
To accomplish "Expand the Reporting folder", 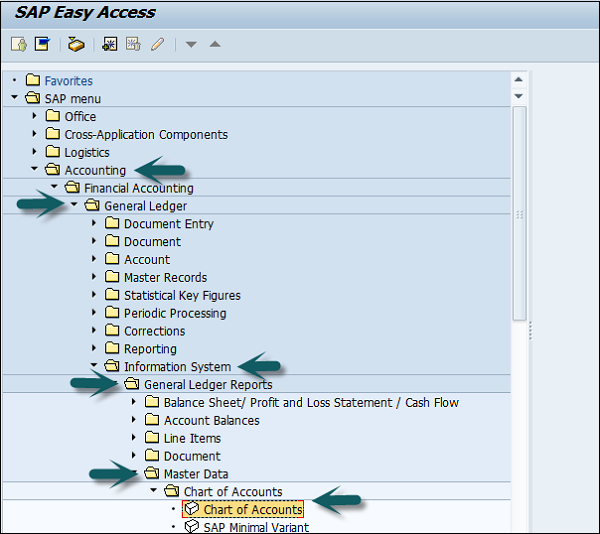I will [94, 348].
